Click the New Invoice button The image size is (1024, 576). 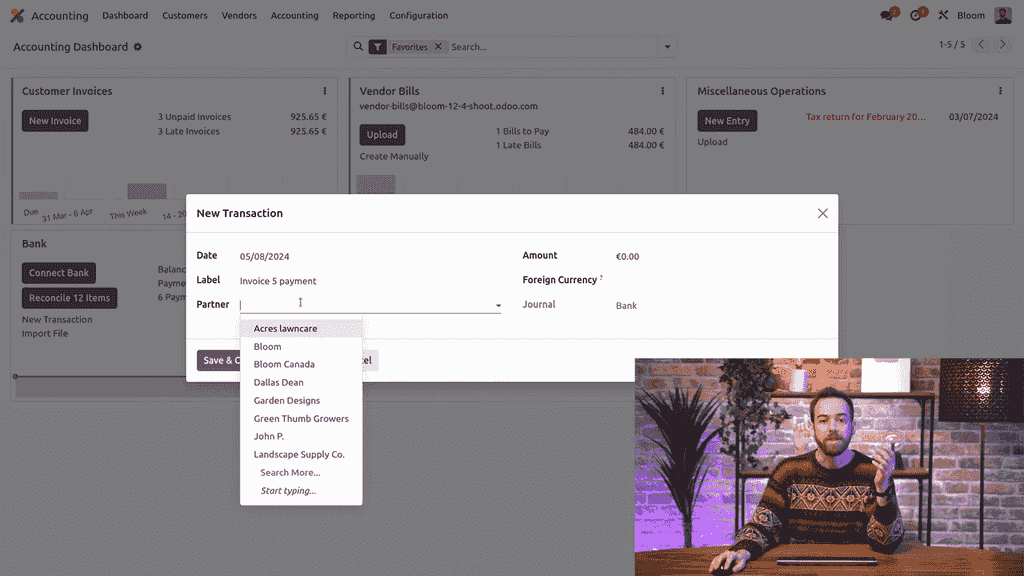(x=55, y=121)
